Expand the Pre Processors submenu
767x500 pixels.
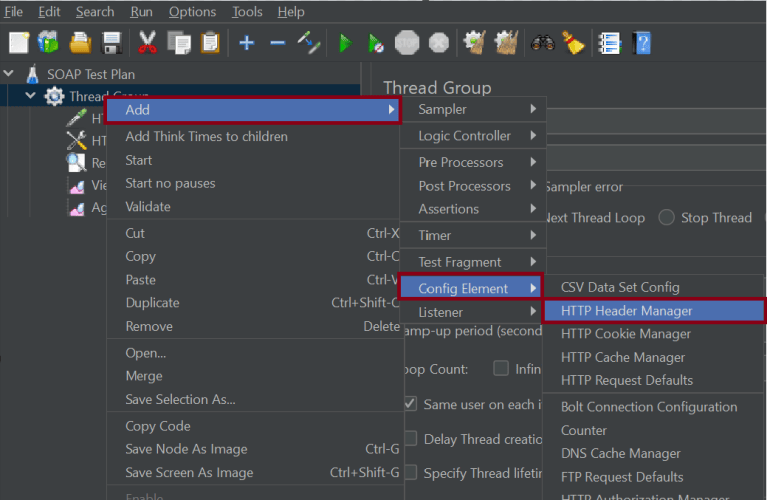pyautogui.click(x=473, y=162)
